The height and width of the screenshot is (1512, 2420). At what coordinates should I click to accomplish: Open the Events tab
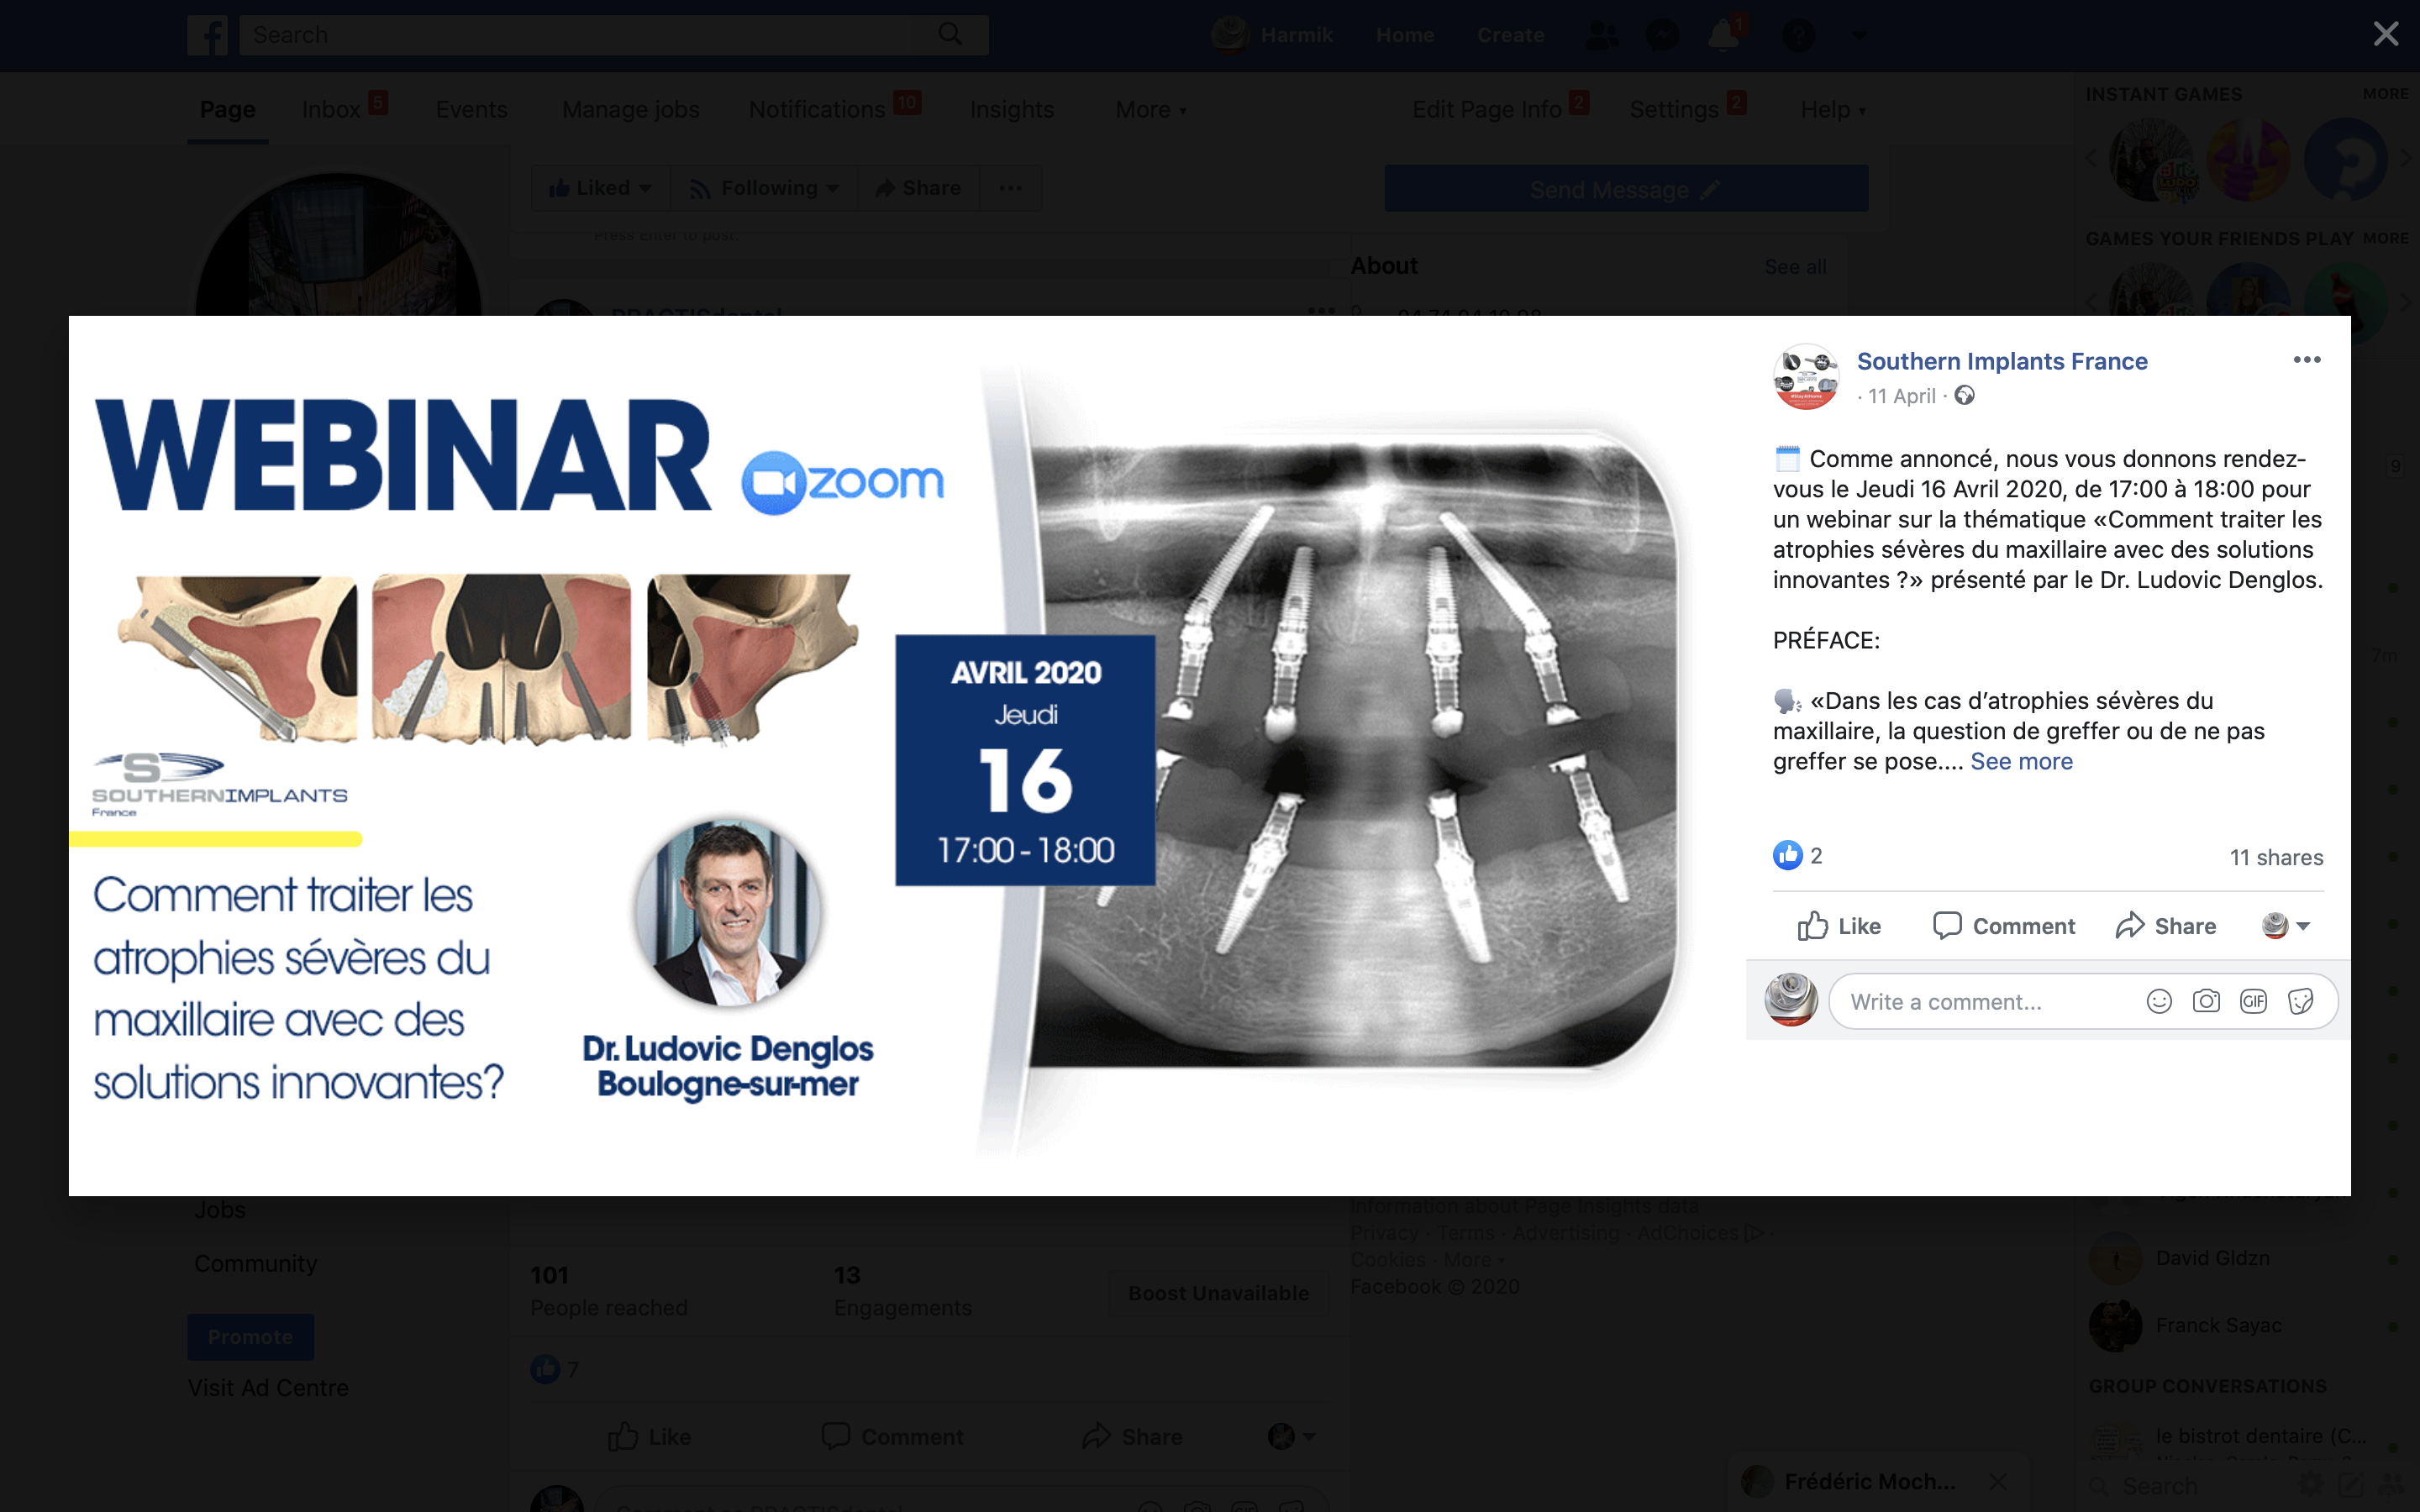pyautogui.click(x=471, y=109)
